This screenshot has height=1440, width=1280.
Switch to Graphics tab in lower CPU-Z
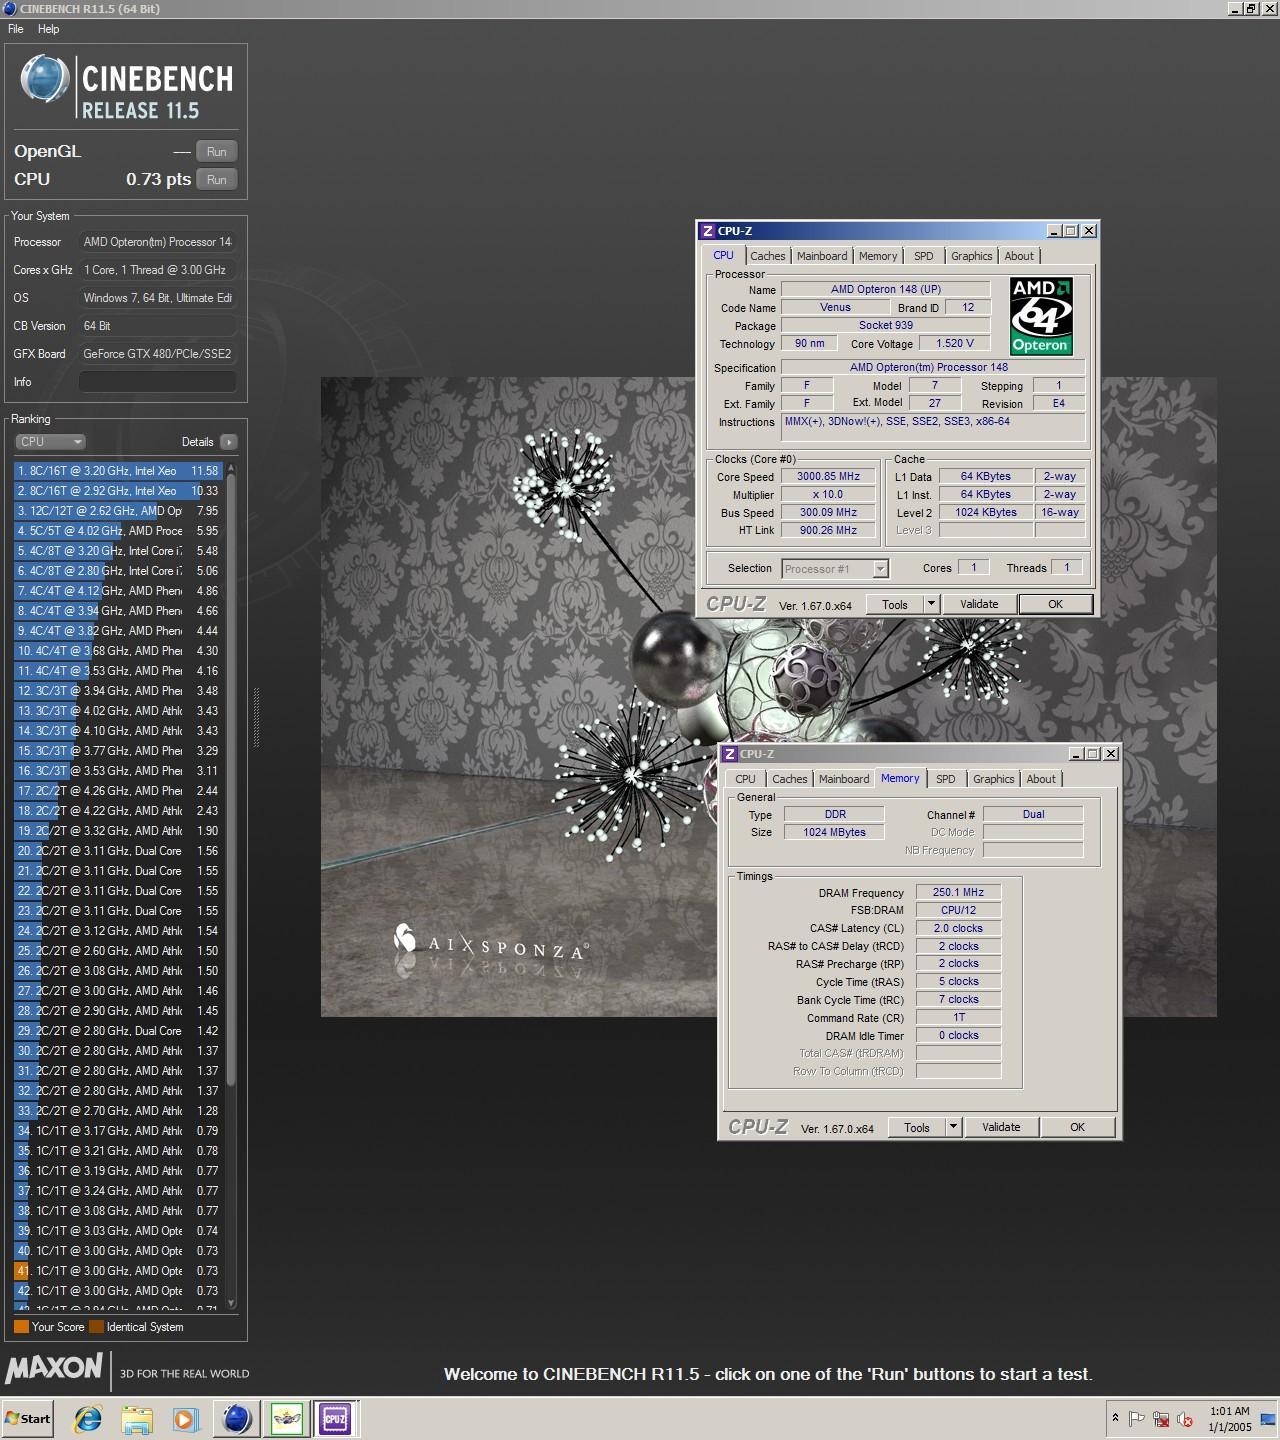tap(994, 779)
